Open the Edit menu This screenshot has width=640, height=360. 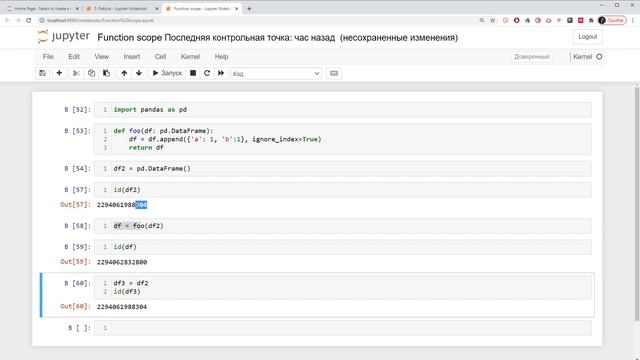click(x=74, y=57)
